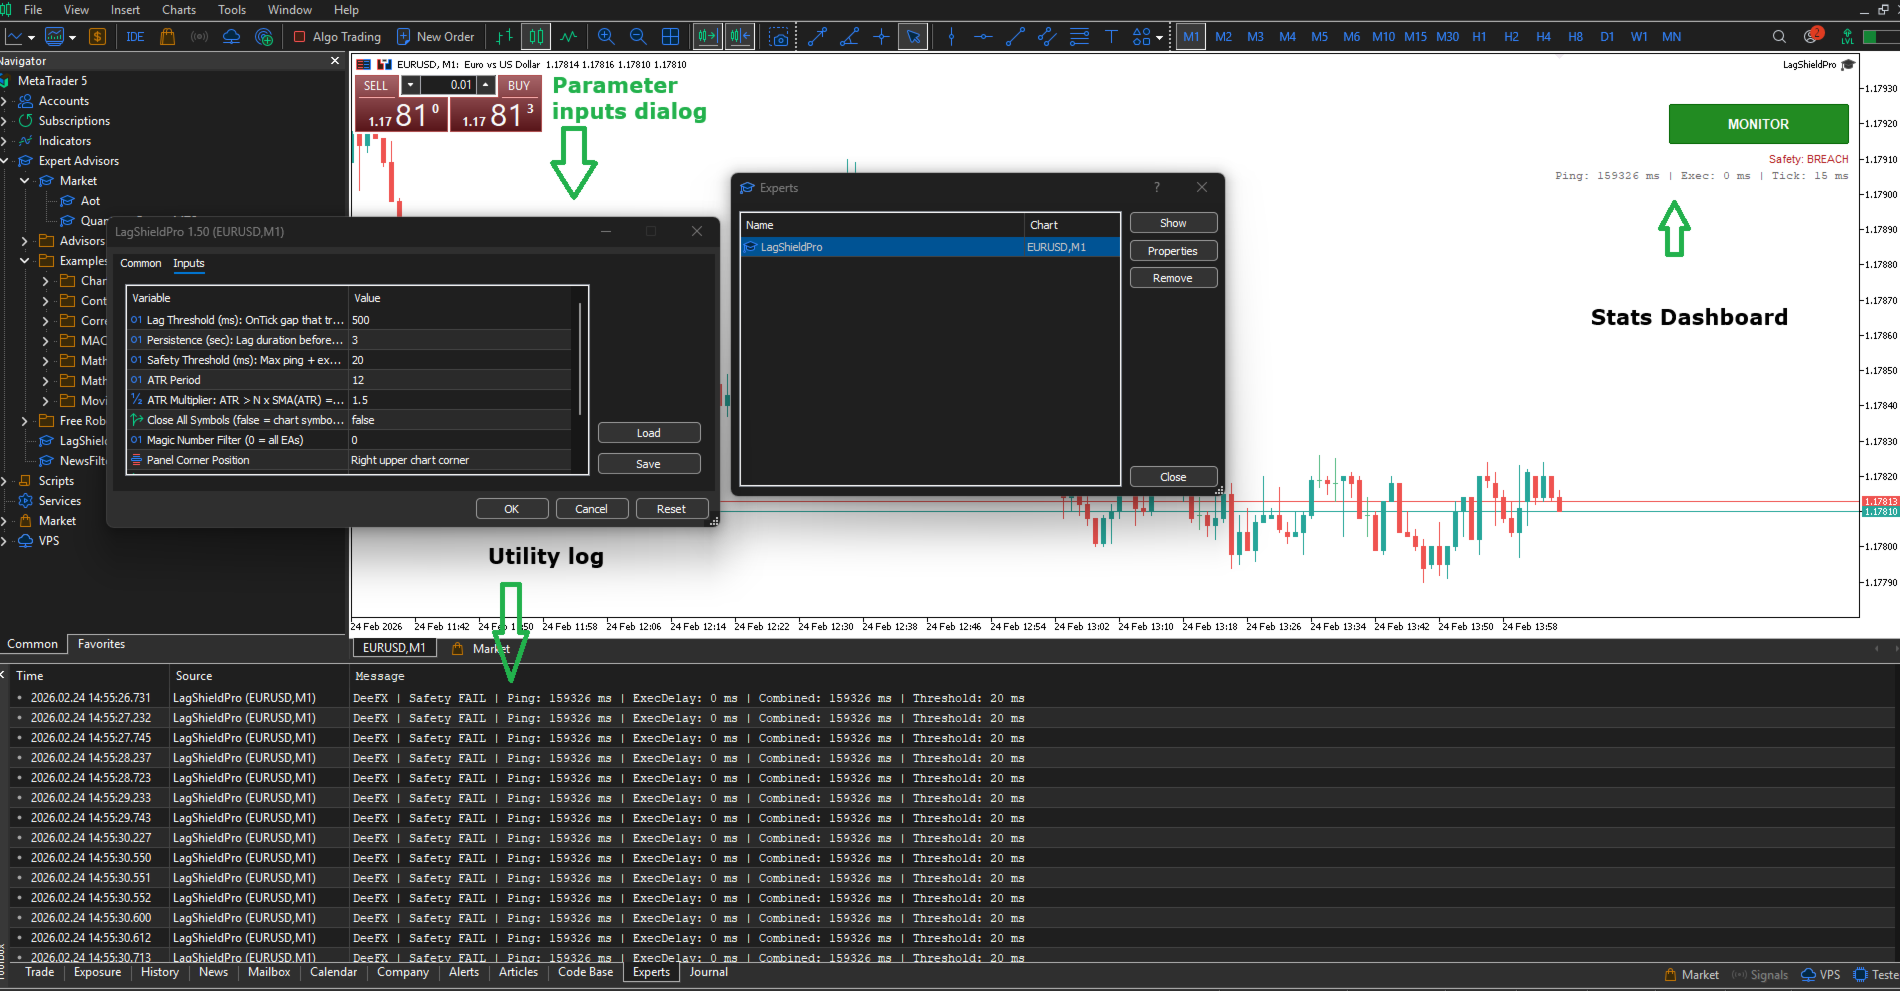Open the Charts menu
Viewport: 1900px width, 991px height.
[179, 10]
